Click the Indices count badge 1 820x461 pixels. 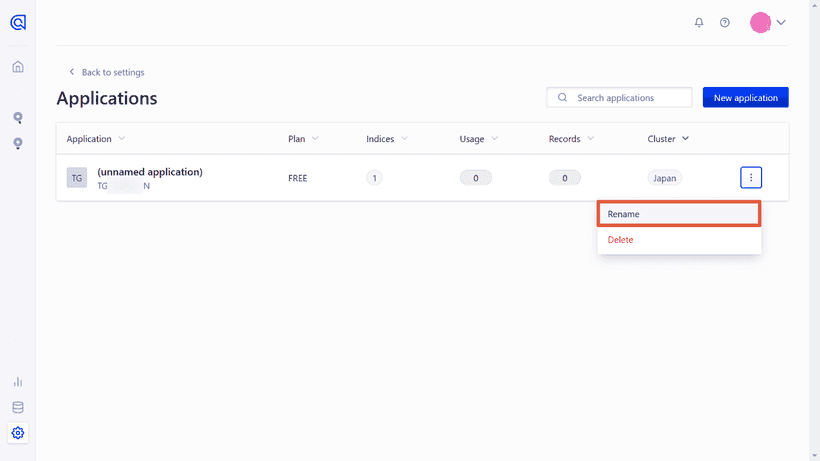pos(374,178)
